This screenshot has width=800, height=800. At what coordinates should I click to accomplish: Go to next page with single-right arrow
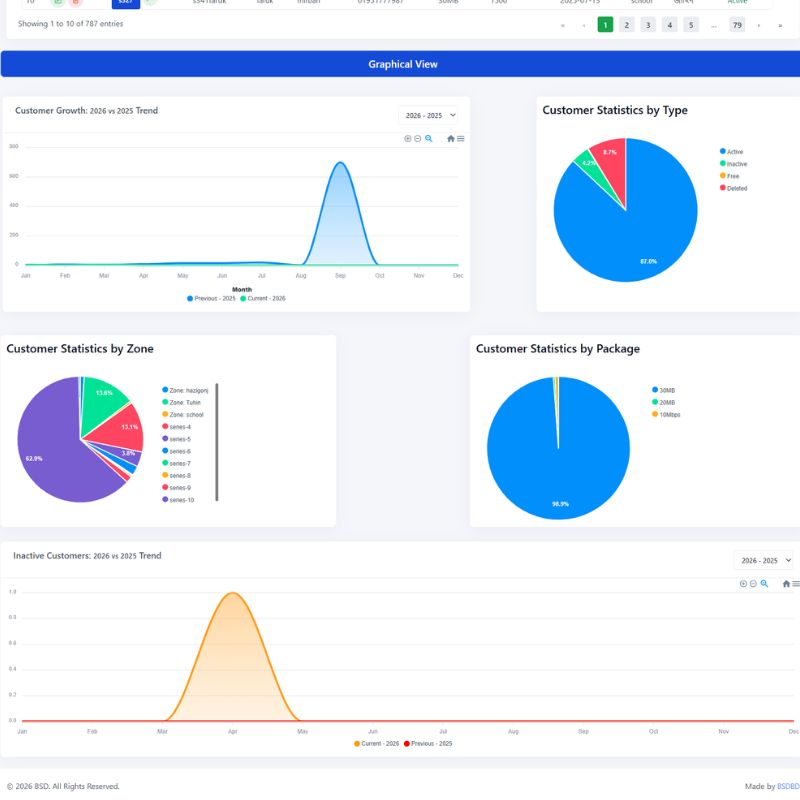759,25
